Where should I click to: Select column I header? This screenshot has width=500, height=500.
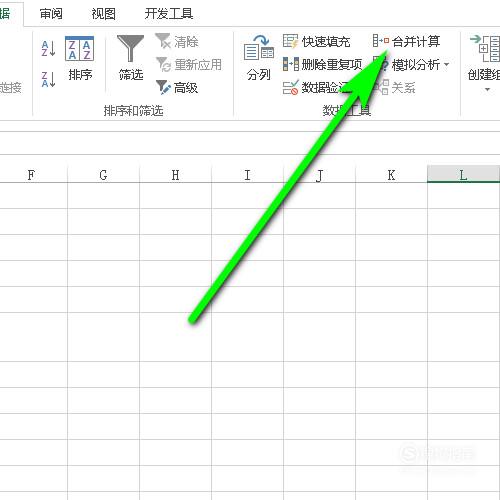click(247, 175)
